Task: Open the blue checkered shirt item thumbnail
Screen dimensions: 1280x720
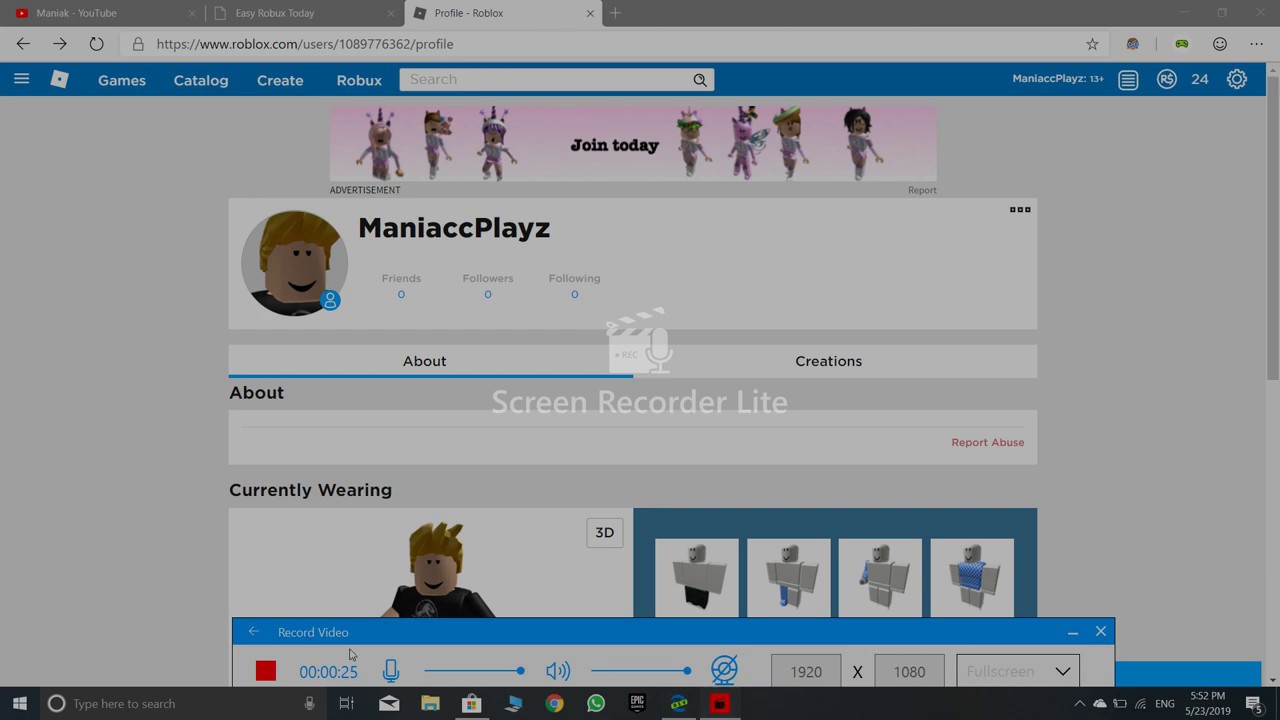Action: coord(972,578)
